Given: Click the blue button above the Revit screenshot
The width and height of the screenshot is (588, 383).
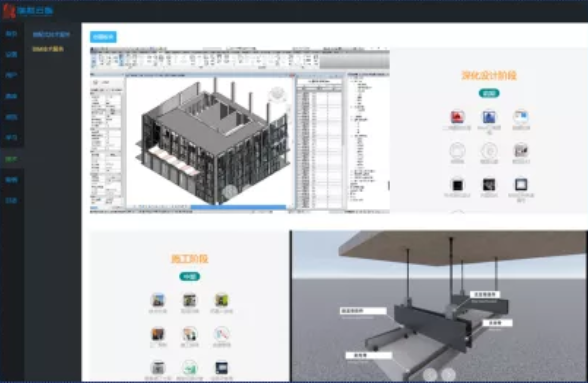Looking at the screenshot, I should click(x=103, y=37).
